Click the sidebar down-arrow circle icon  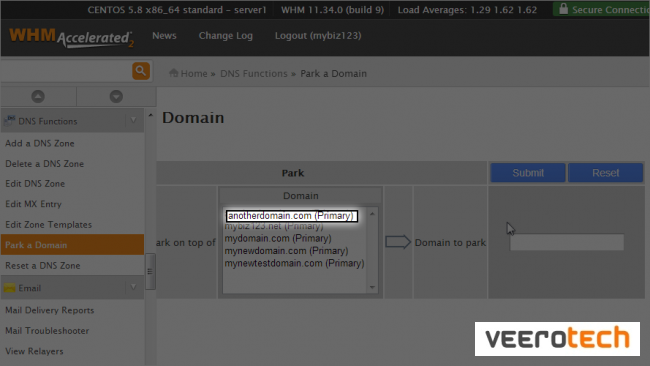[x=116, y=97]
